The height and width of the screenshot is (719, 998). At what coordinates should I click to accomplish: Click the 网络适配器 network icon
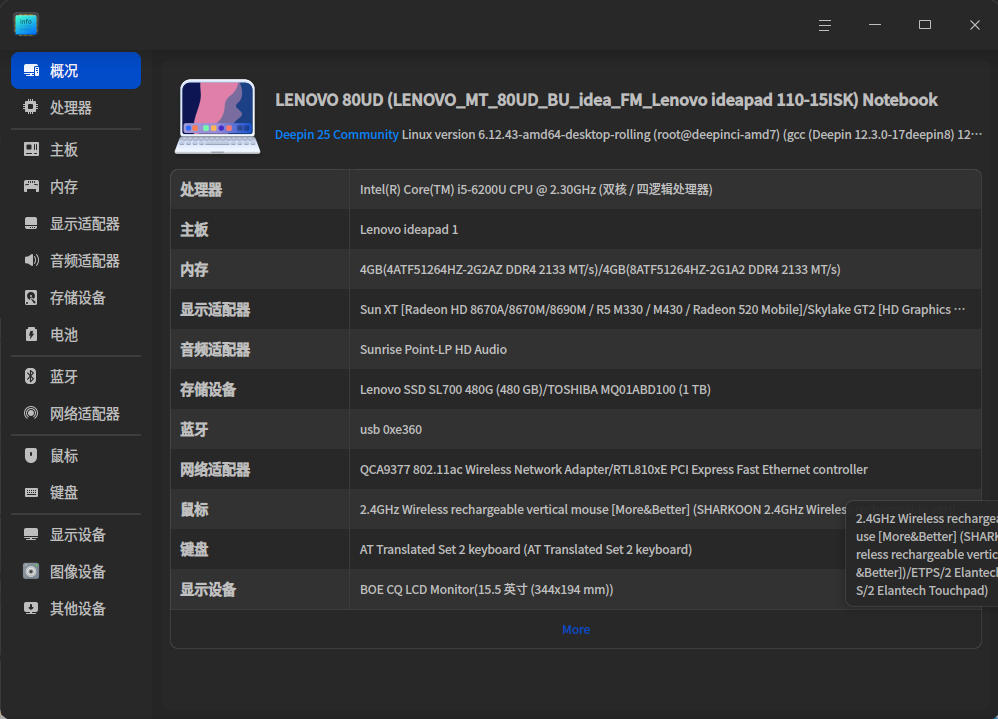pyautogui.click(x=31, y=413)
